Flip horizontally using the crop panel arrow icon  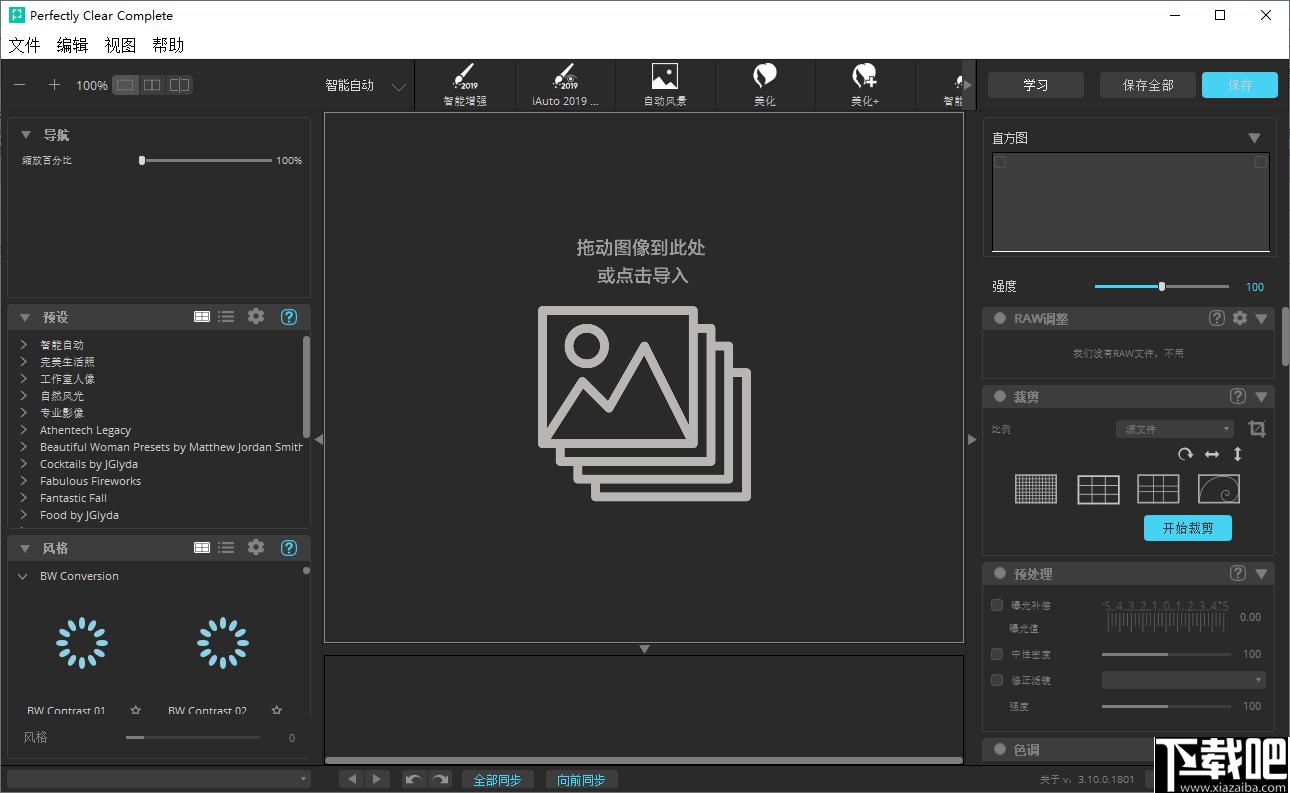[1212, 454]
